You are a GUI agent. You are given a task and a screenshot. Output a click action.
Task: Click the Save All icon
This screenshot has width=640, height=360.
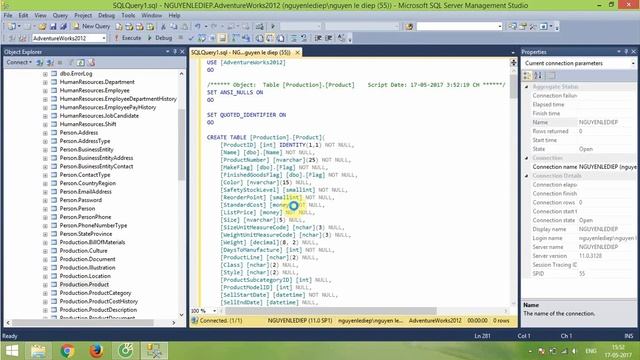[x=63, y=26]
